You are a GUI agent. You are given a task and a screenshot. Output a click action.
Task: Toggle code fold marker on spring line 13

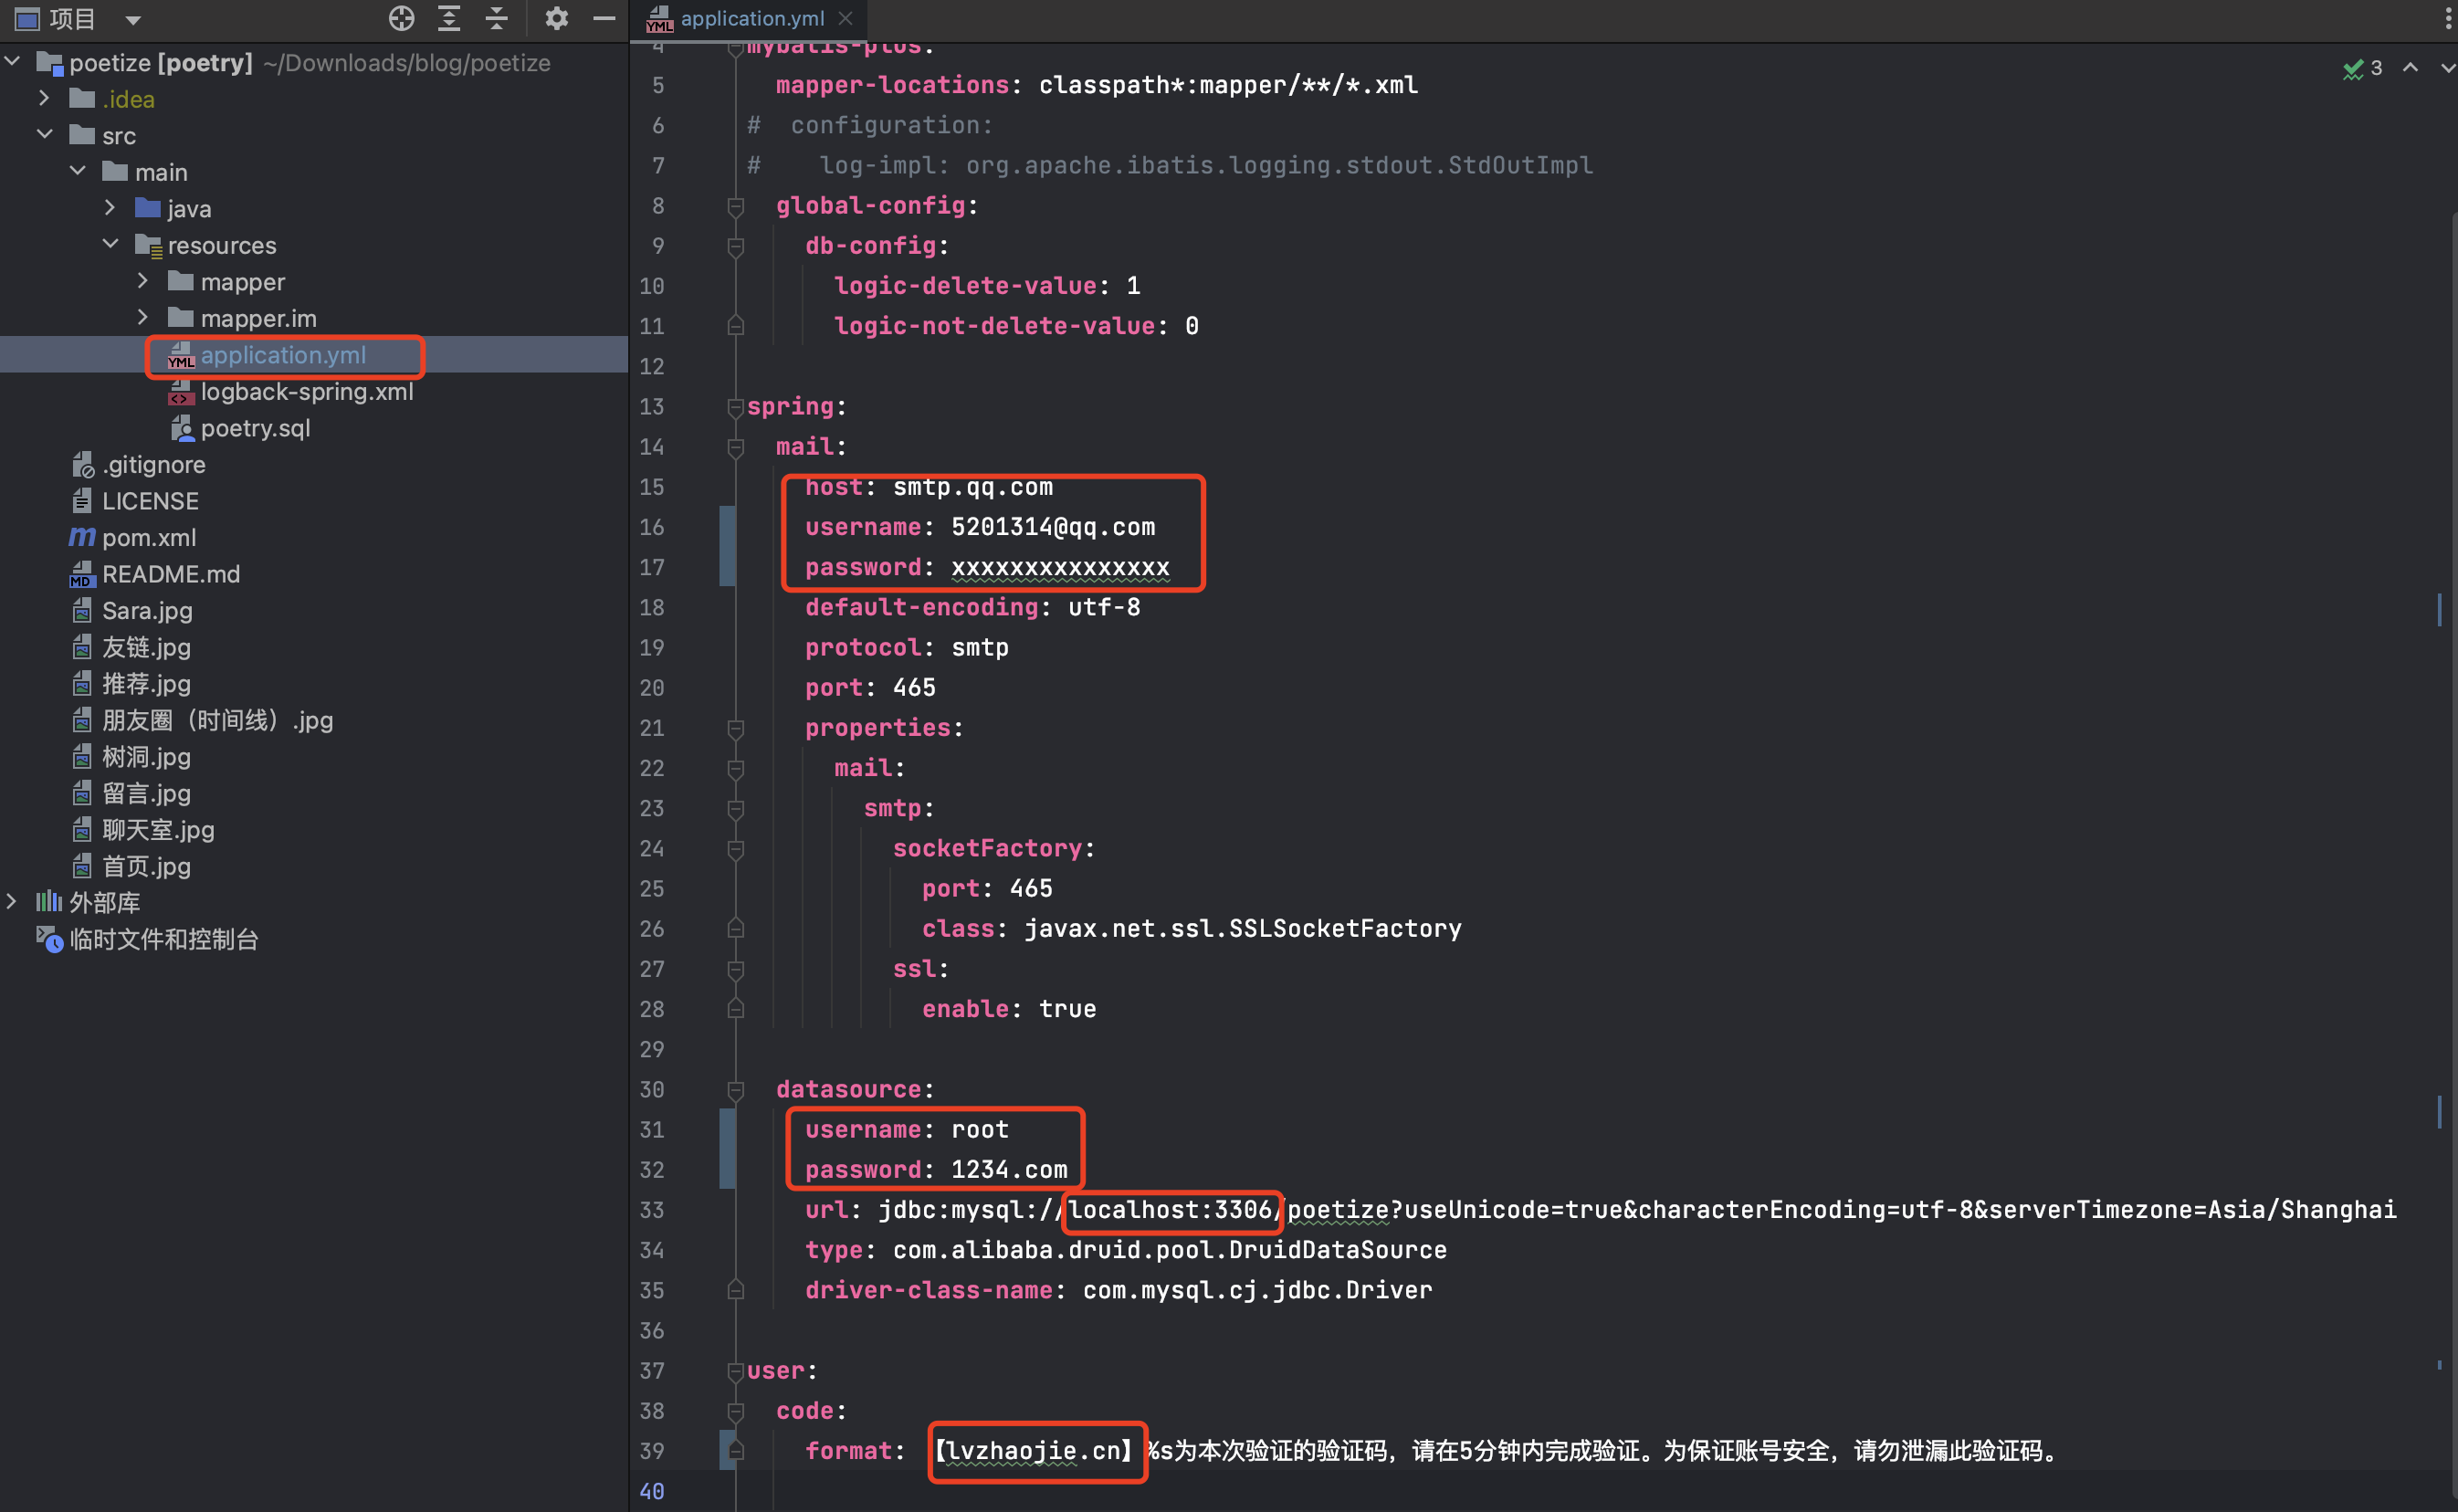click(735, 407)
